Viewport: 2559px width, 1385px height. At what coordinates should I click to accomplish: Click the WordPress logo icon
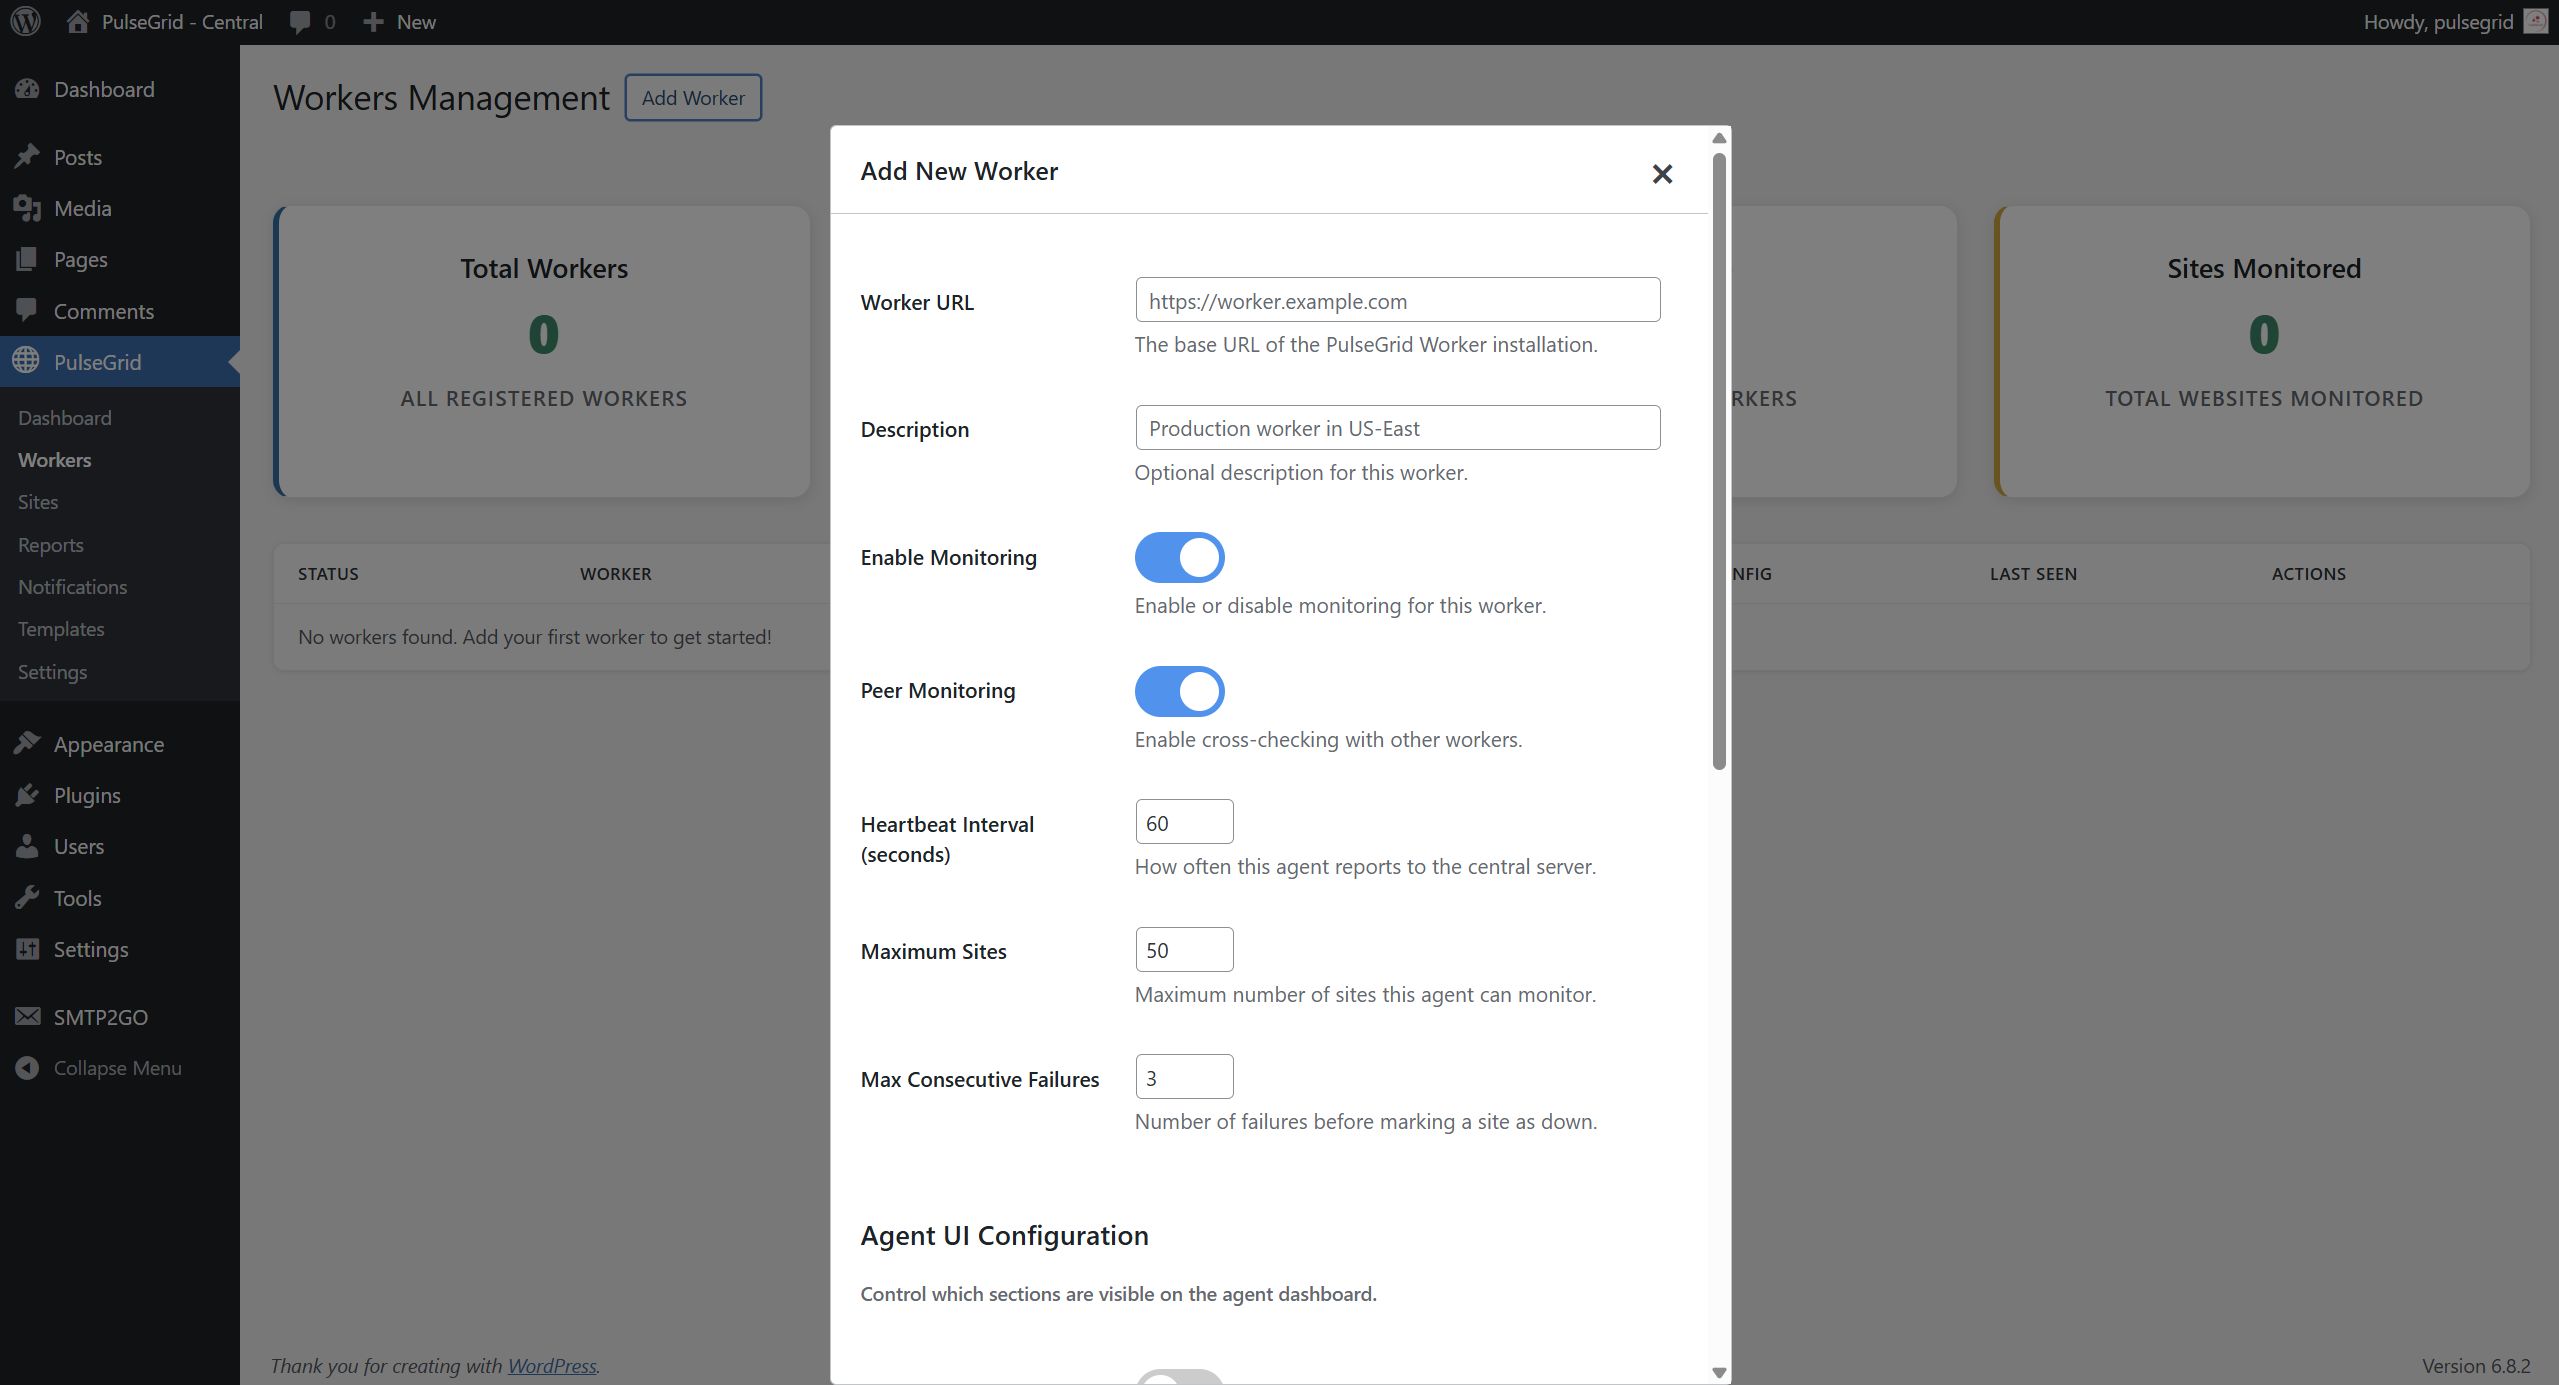tap(25, 21)
